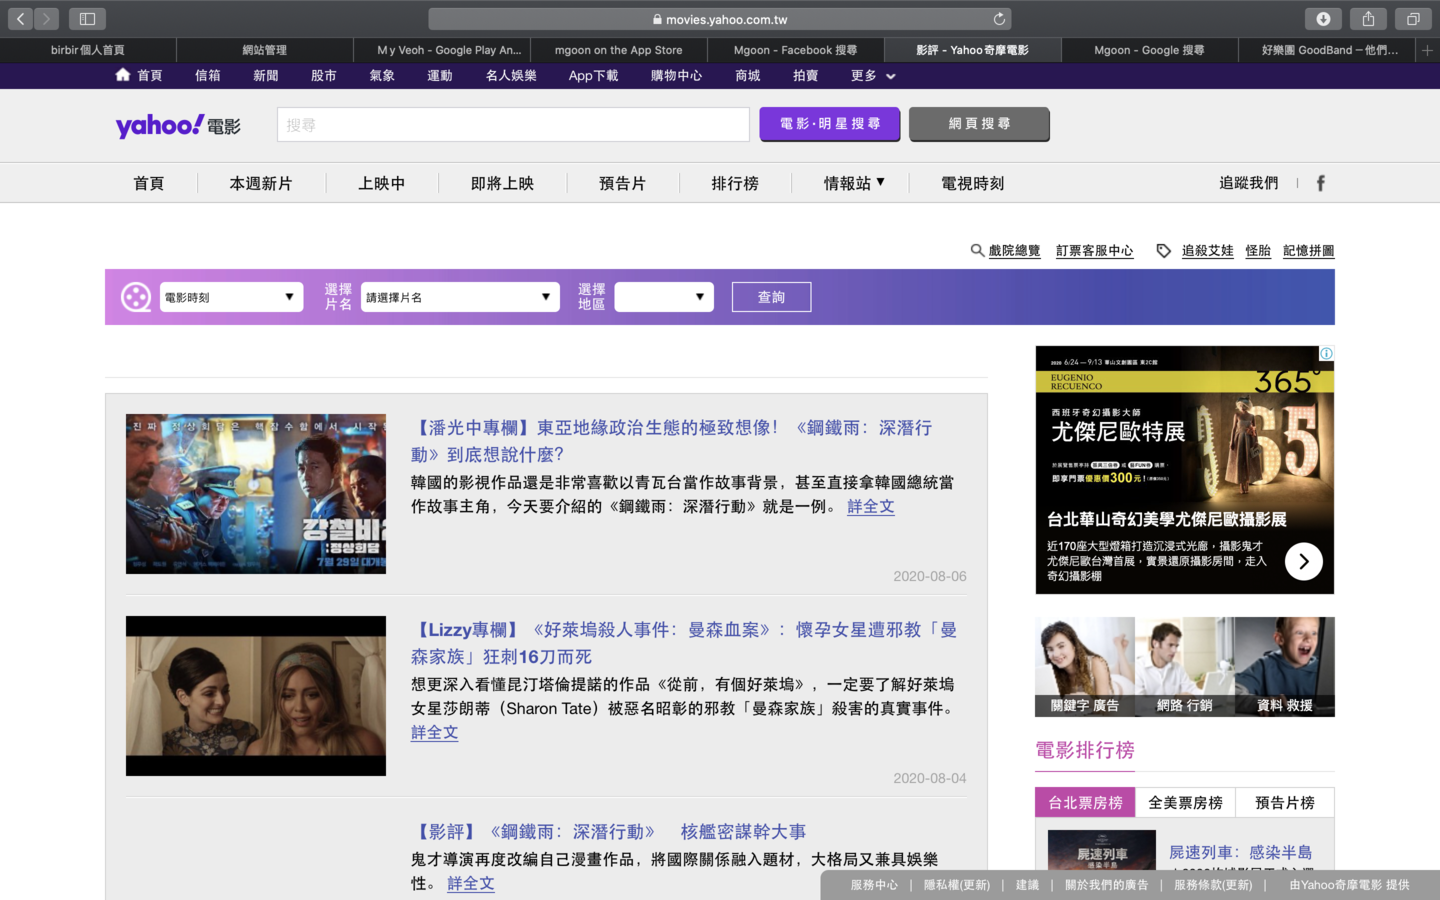This screenshot has height=900, width=1440.
Task: Open the 電影時刻 dropdown
Action: pyautogui.click(x=231, y=297)
